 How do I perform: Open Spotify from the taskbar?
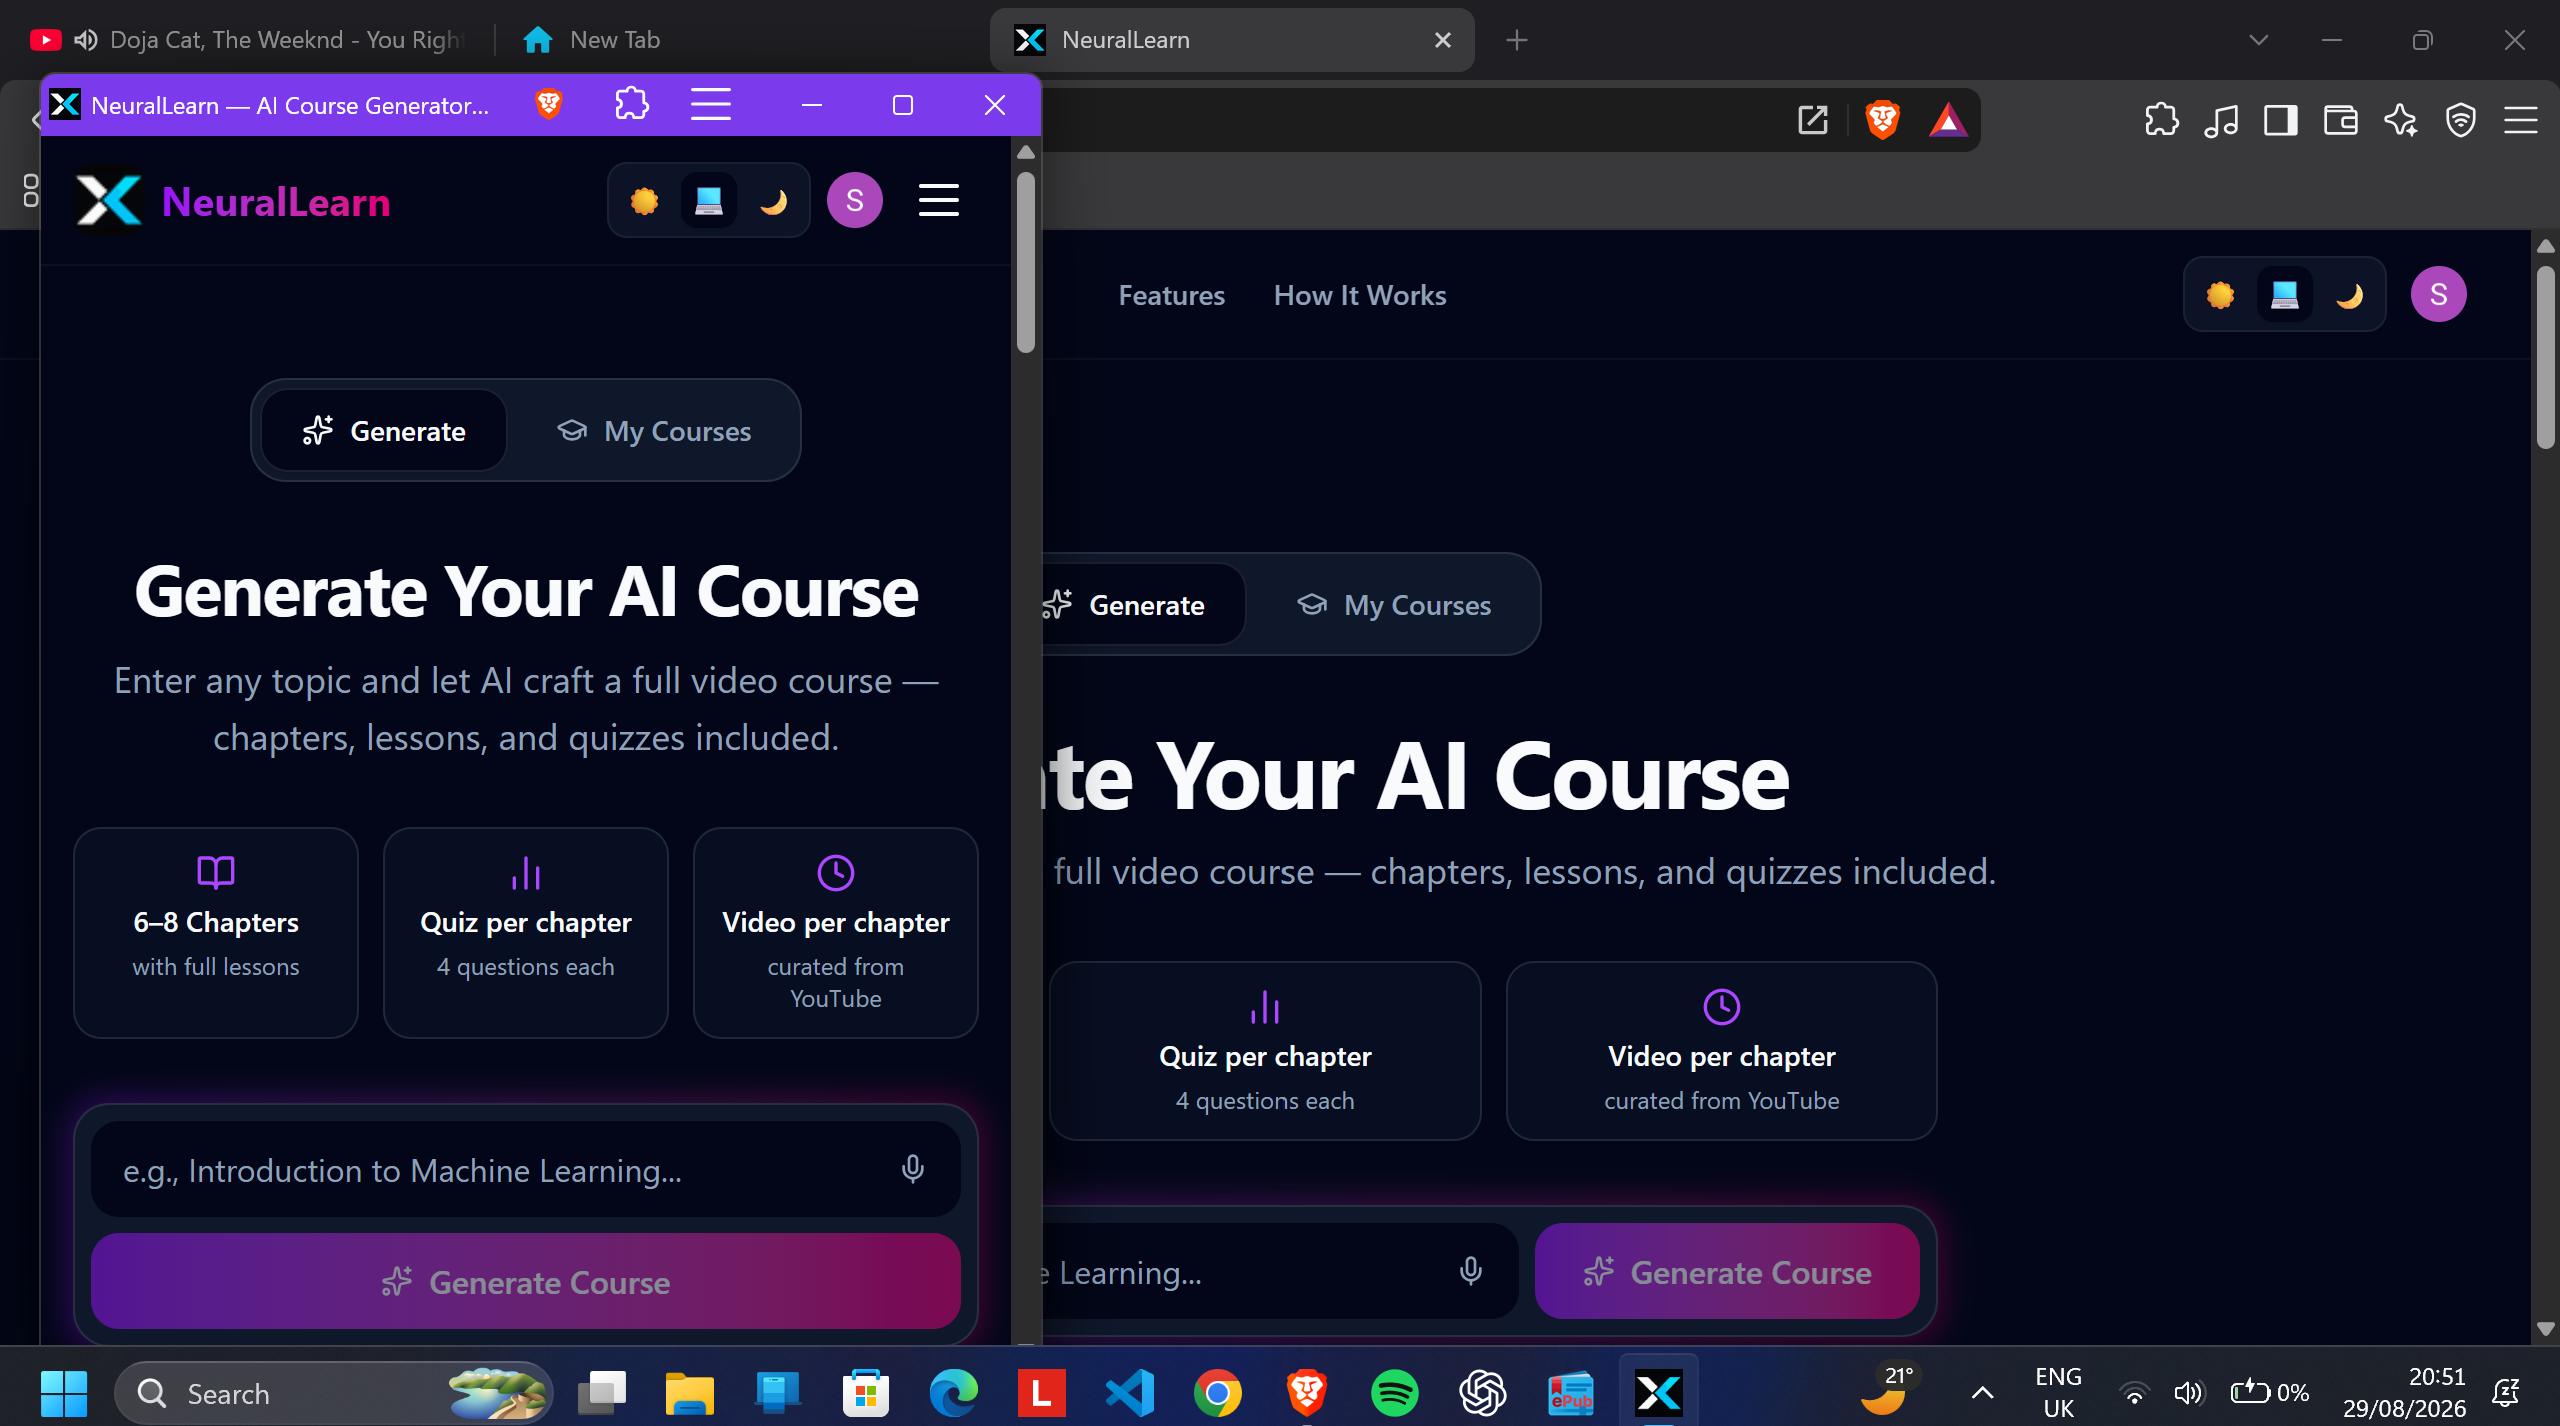(x=1395, y=1393)
